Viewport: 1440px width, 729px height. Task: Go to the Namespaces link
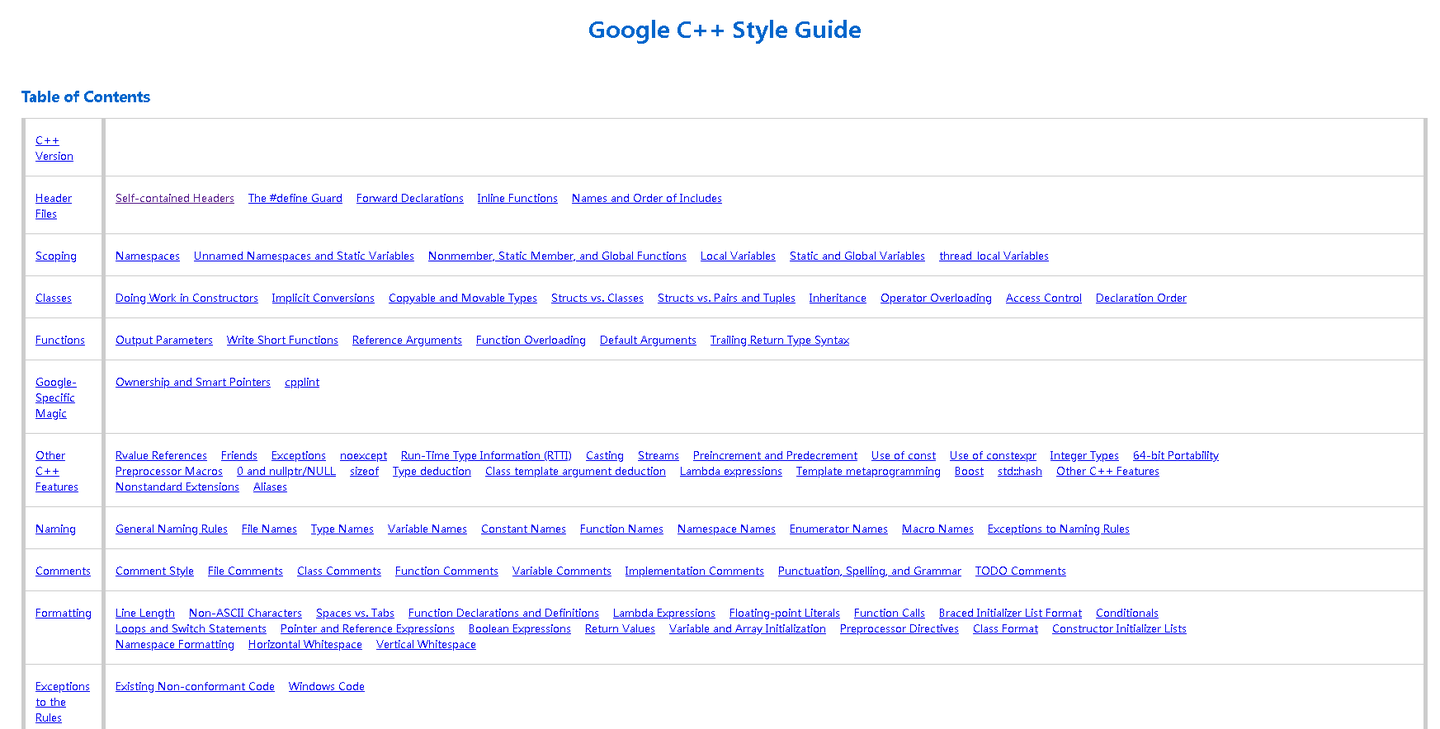148,256
